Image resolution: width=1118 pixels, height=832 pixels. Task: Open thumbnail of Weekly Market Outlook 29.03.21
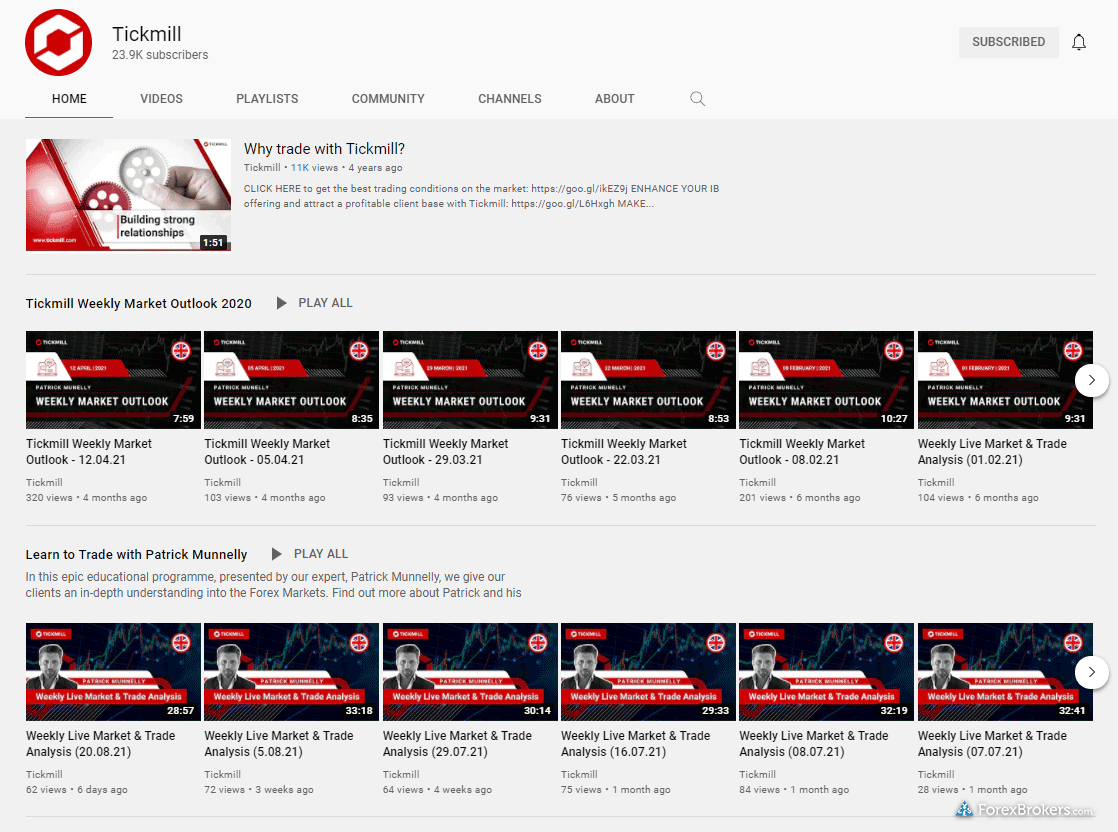[x=471, y=380]
